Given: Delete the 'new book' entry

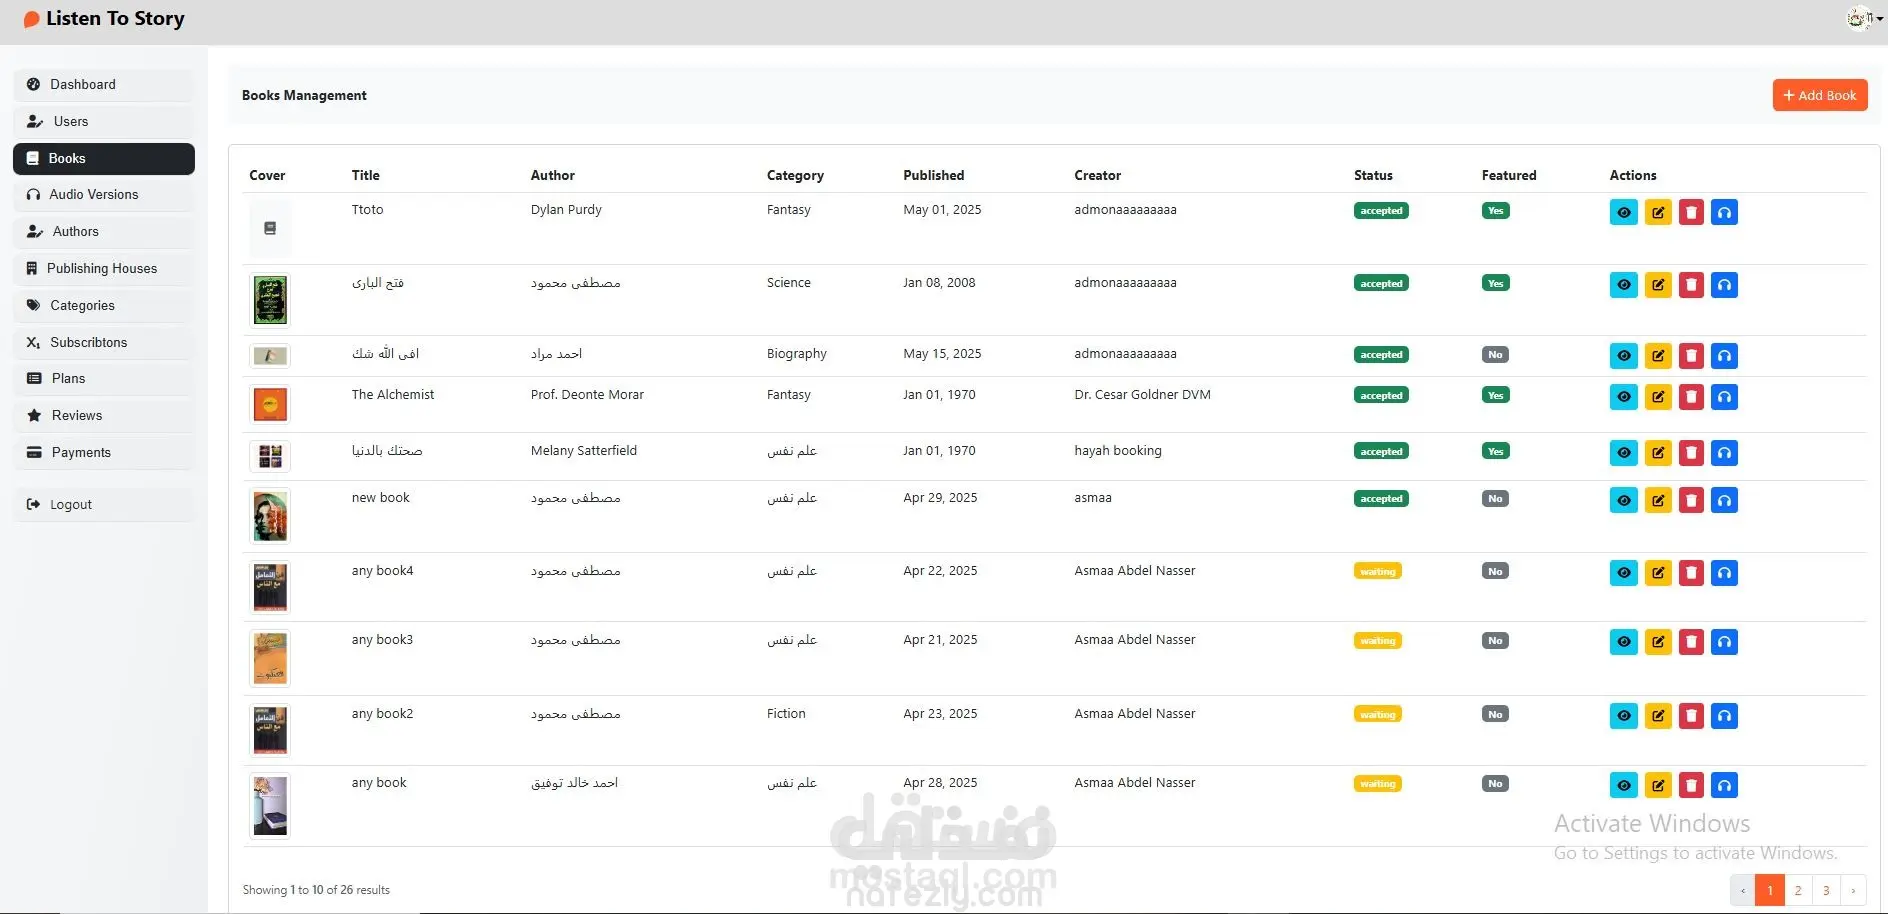Looking at the screenshot, I should (x=1691, y=500).
